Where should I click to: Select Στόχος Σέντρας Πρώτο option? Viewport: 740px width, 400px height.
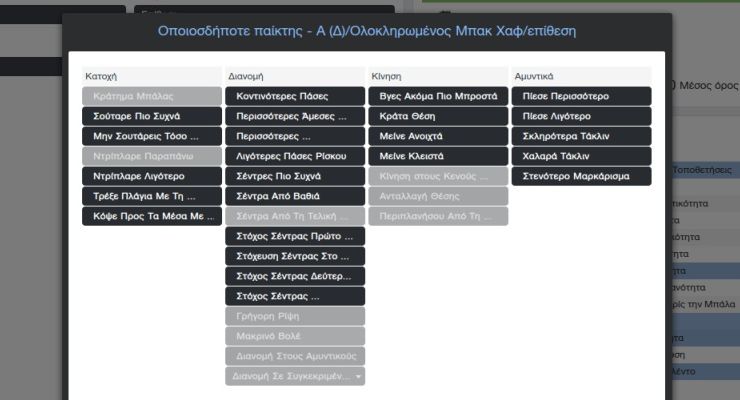click(x=295, y=236)
